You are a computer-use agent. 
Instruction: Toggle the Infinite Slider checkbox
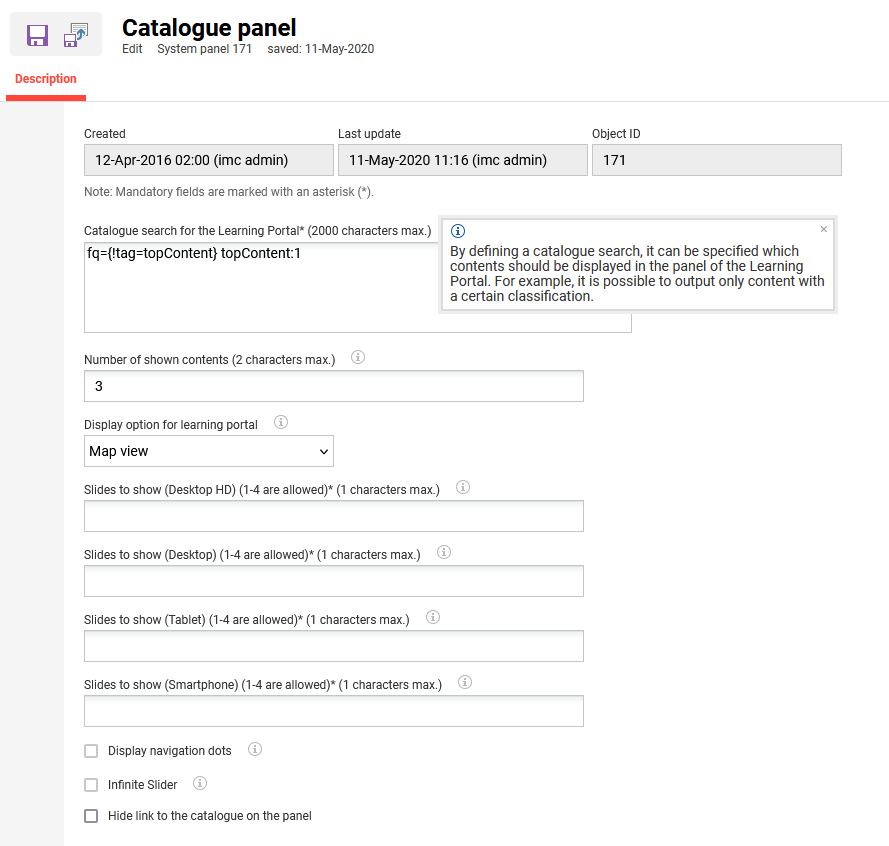pyautogui.click(x=91, y=785)
